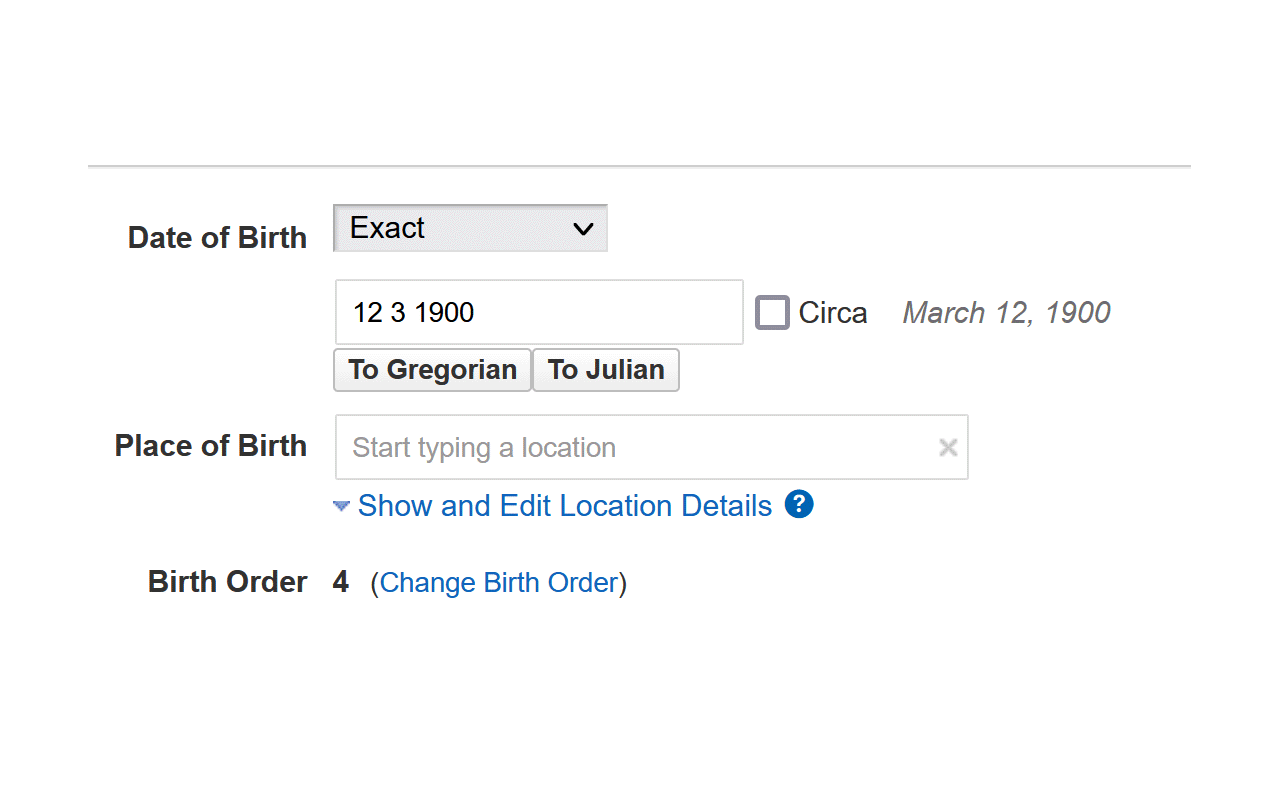Clear the location field using the x icon
This screenshot has height=800, width=1280.
point(948,447)
